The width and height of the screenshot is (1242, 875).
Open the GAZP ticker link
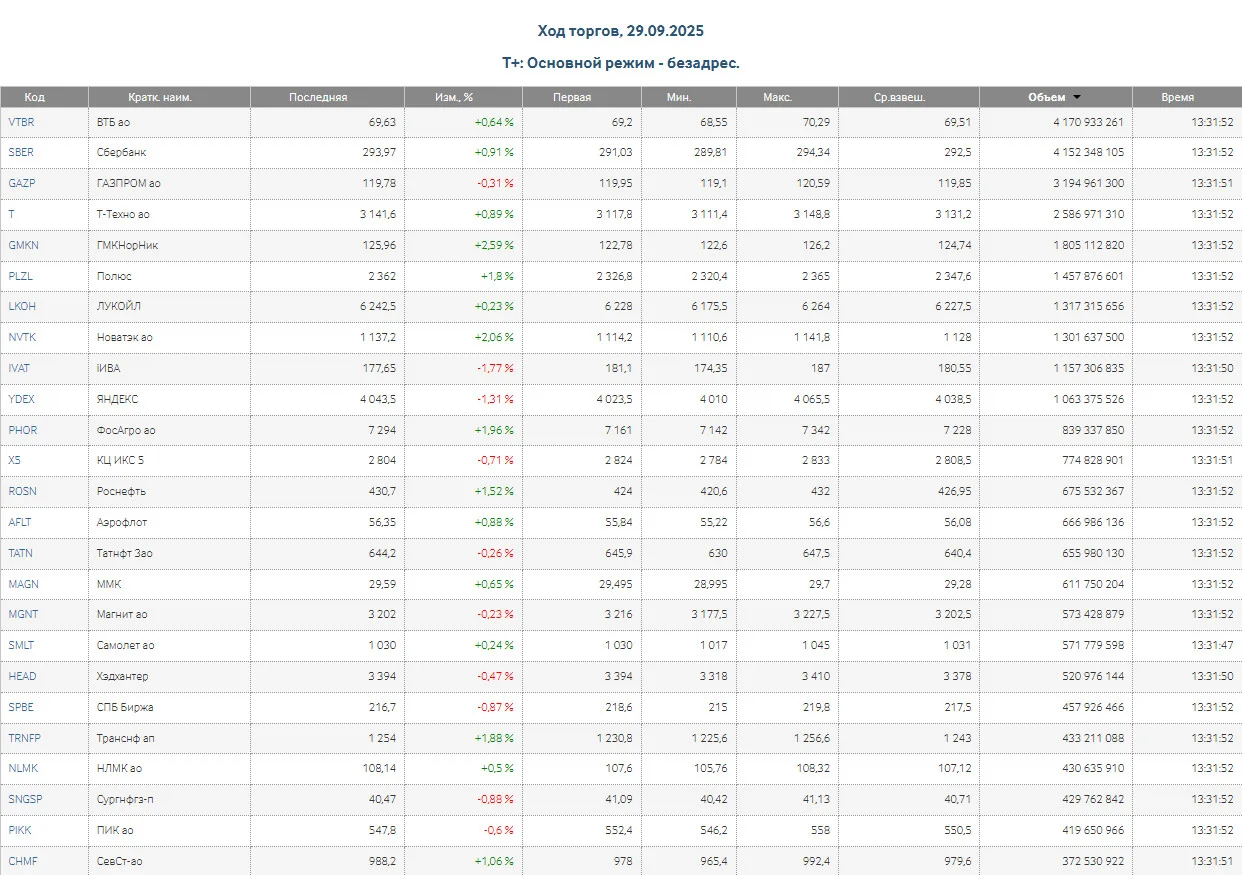point(22,184)
